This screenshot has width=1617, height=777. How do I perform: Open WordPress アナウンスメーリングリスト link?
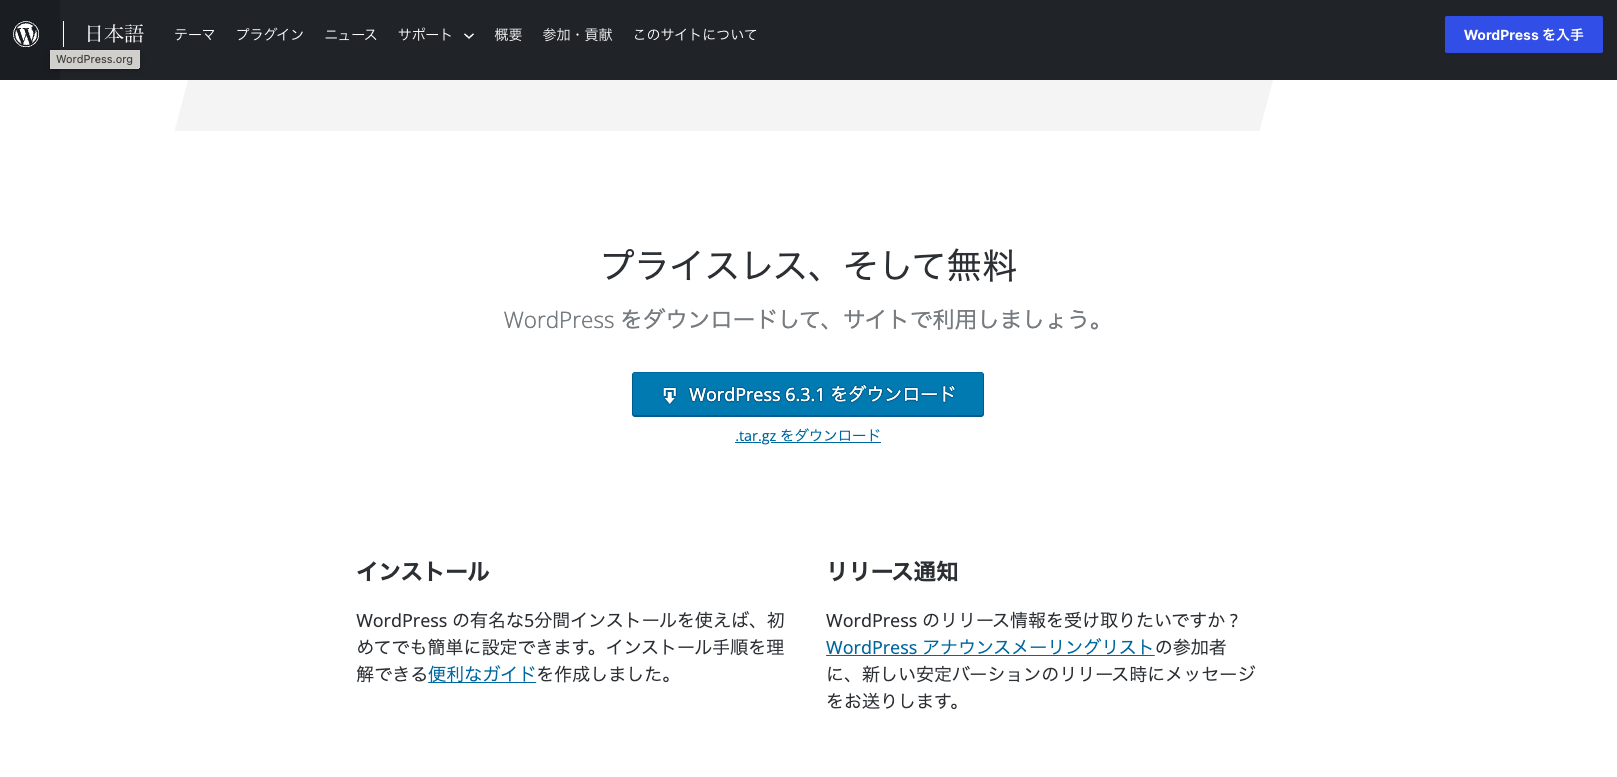click(x=990, y=647)
